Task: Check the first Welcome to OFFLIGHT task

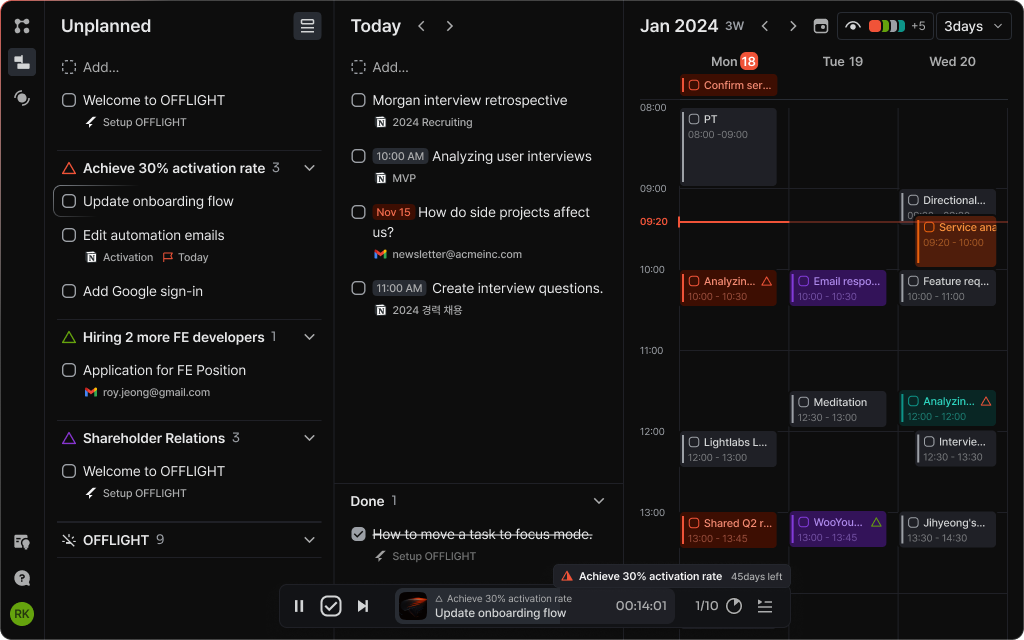Action: (69, 100)
